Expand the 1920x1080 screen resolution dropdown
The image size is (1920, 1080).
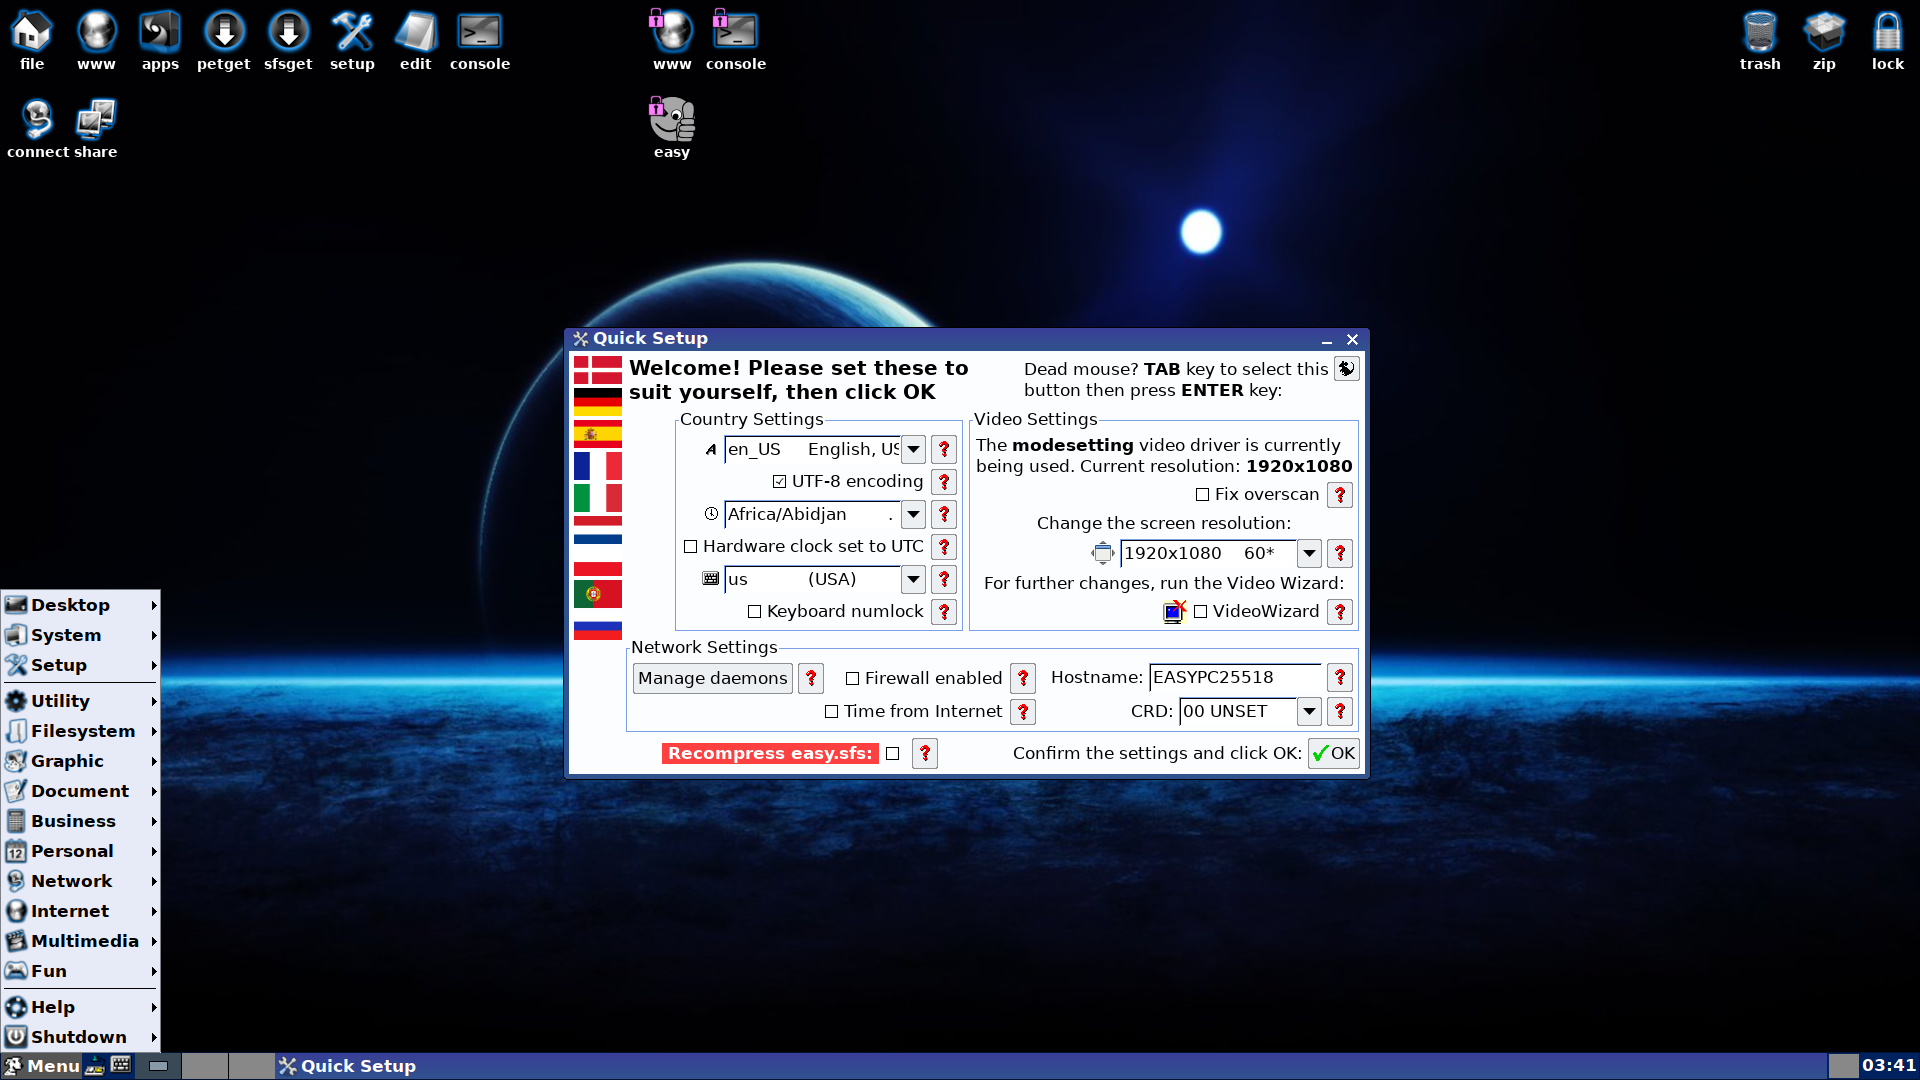click(1309, 553)
